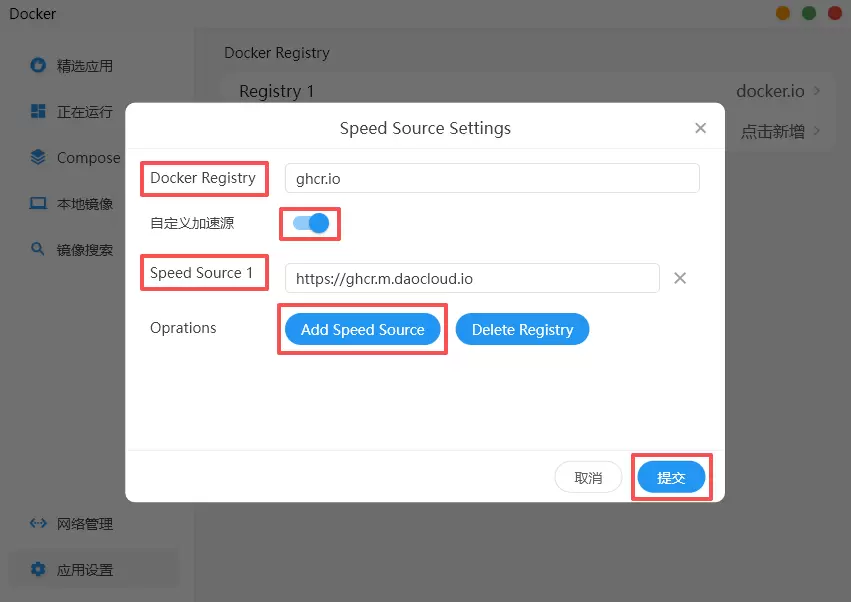
Task: Open the 本地镜像 laptop icon
Action: tap(38, 204)
